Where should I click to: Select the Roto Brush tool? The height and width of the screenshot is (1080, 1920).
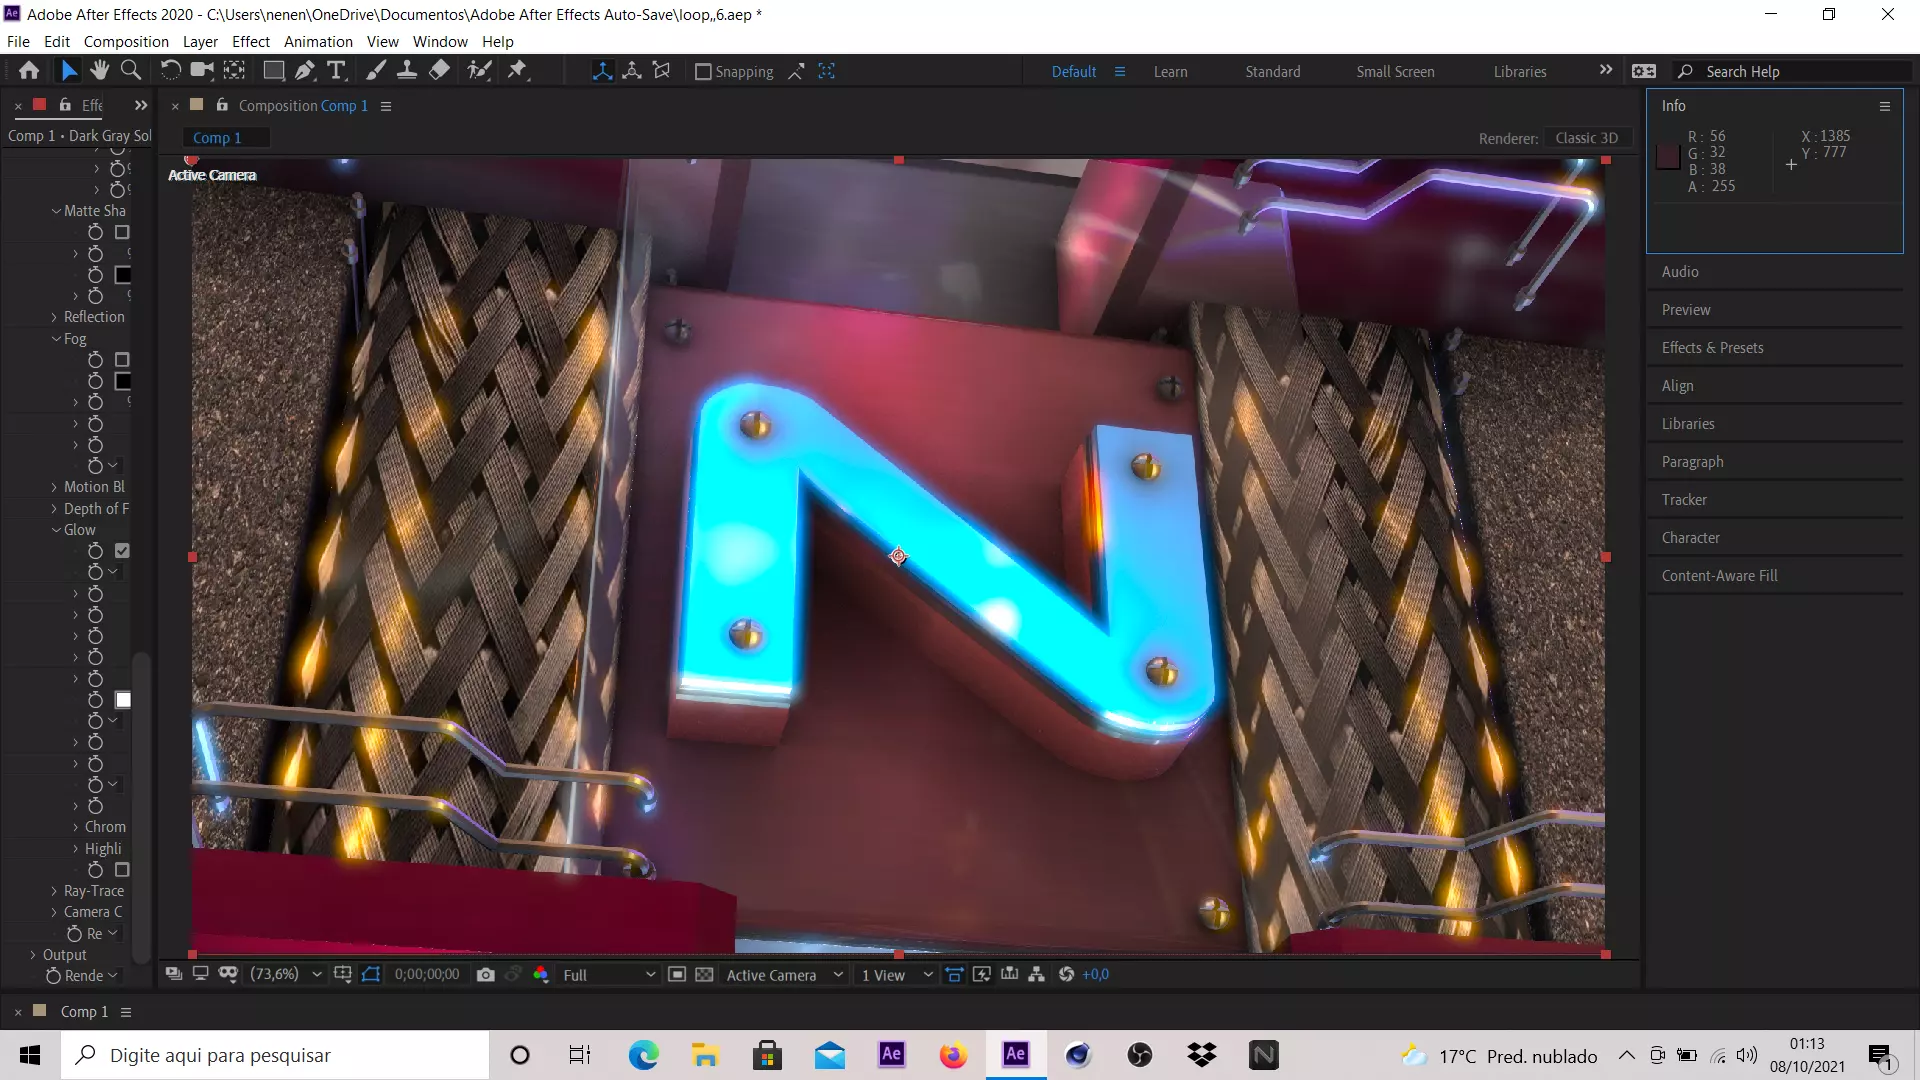(x=480, y=71)
